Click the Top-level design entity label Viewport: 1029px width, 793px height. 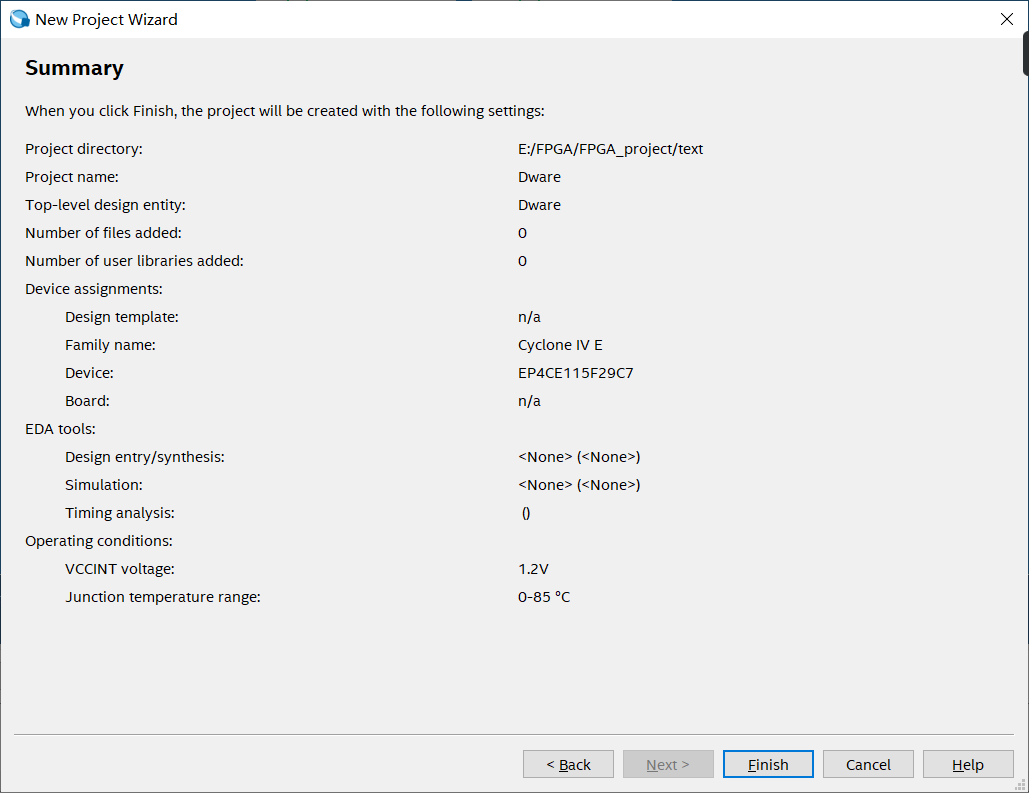pos(105,205)
